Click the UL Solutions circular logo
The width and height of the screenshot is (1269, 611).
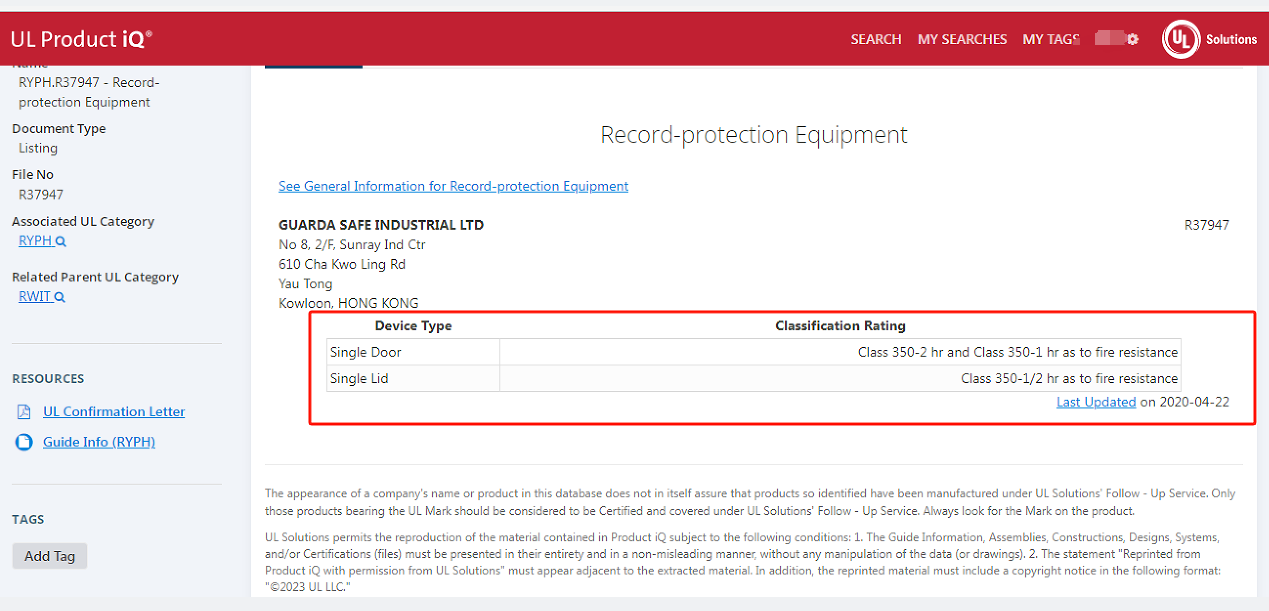tap(1181, 40)
